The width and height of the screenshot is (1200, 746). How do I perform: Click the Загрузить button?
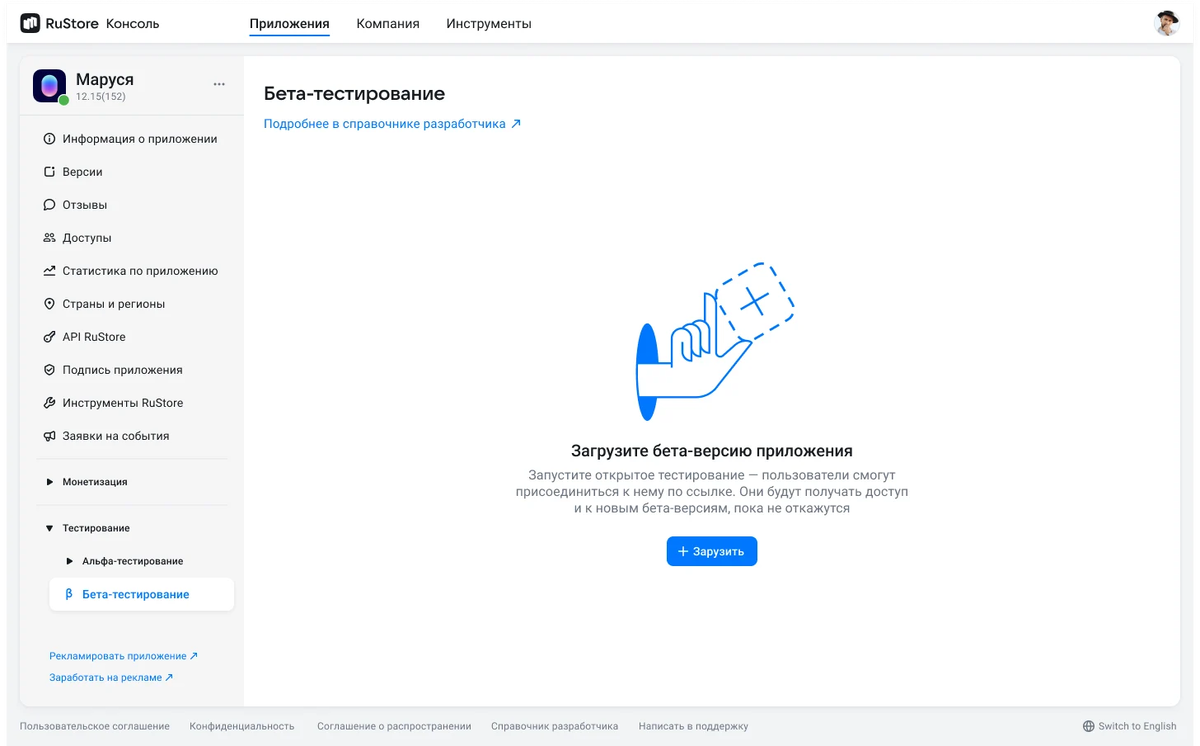[x=711, y=551]
